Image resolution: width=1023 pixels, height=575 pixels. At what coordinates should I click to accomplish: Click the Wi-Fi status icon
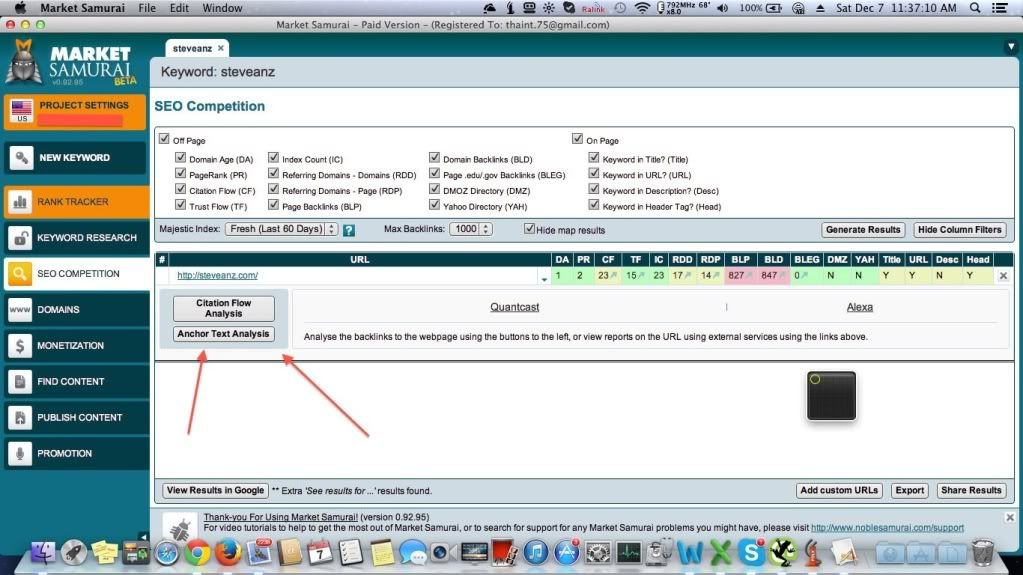tap(643, 8)
